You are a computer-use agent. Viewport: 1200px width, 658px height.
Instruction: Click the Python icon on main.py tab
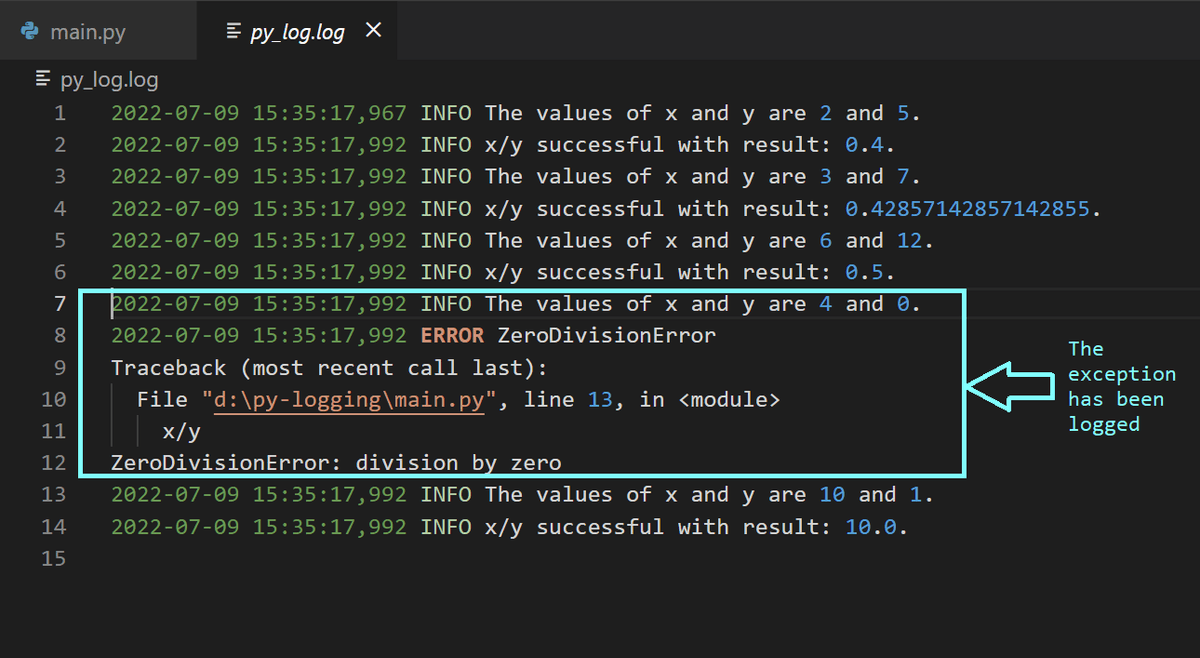coord(27,30)
